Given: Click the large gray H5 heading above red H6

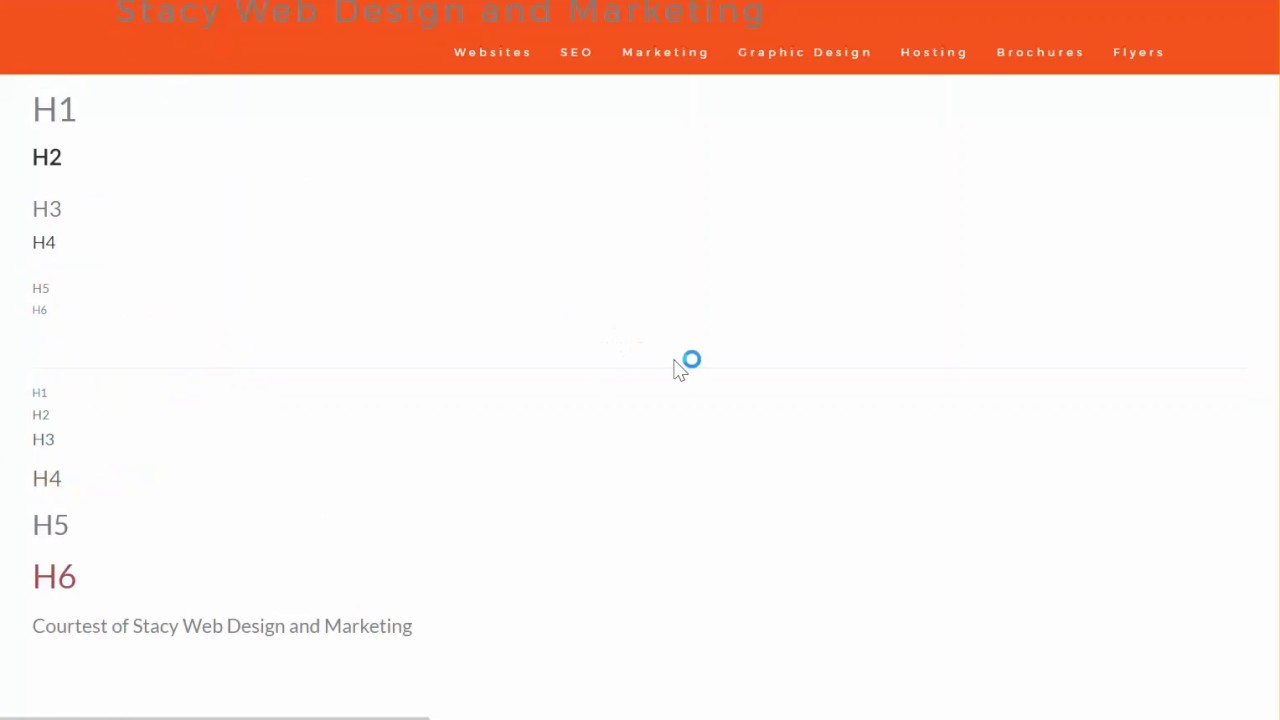Looking at the screenshot, I should [x=50, y=526].
